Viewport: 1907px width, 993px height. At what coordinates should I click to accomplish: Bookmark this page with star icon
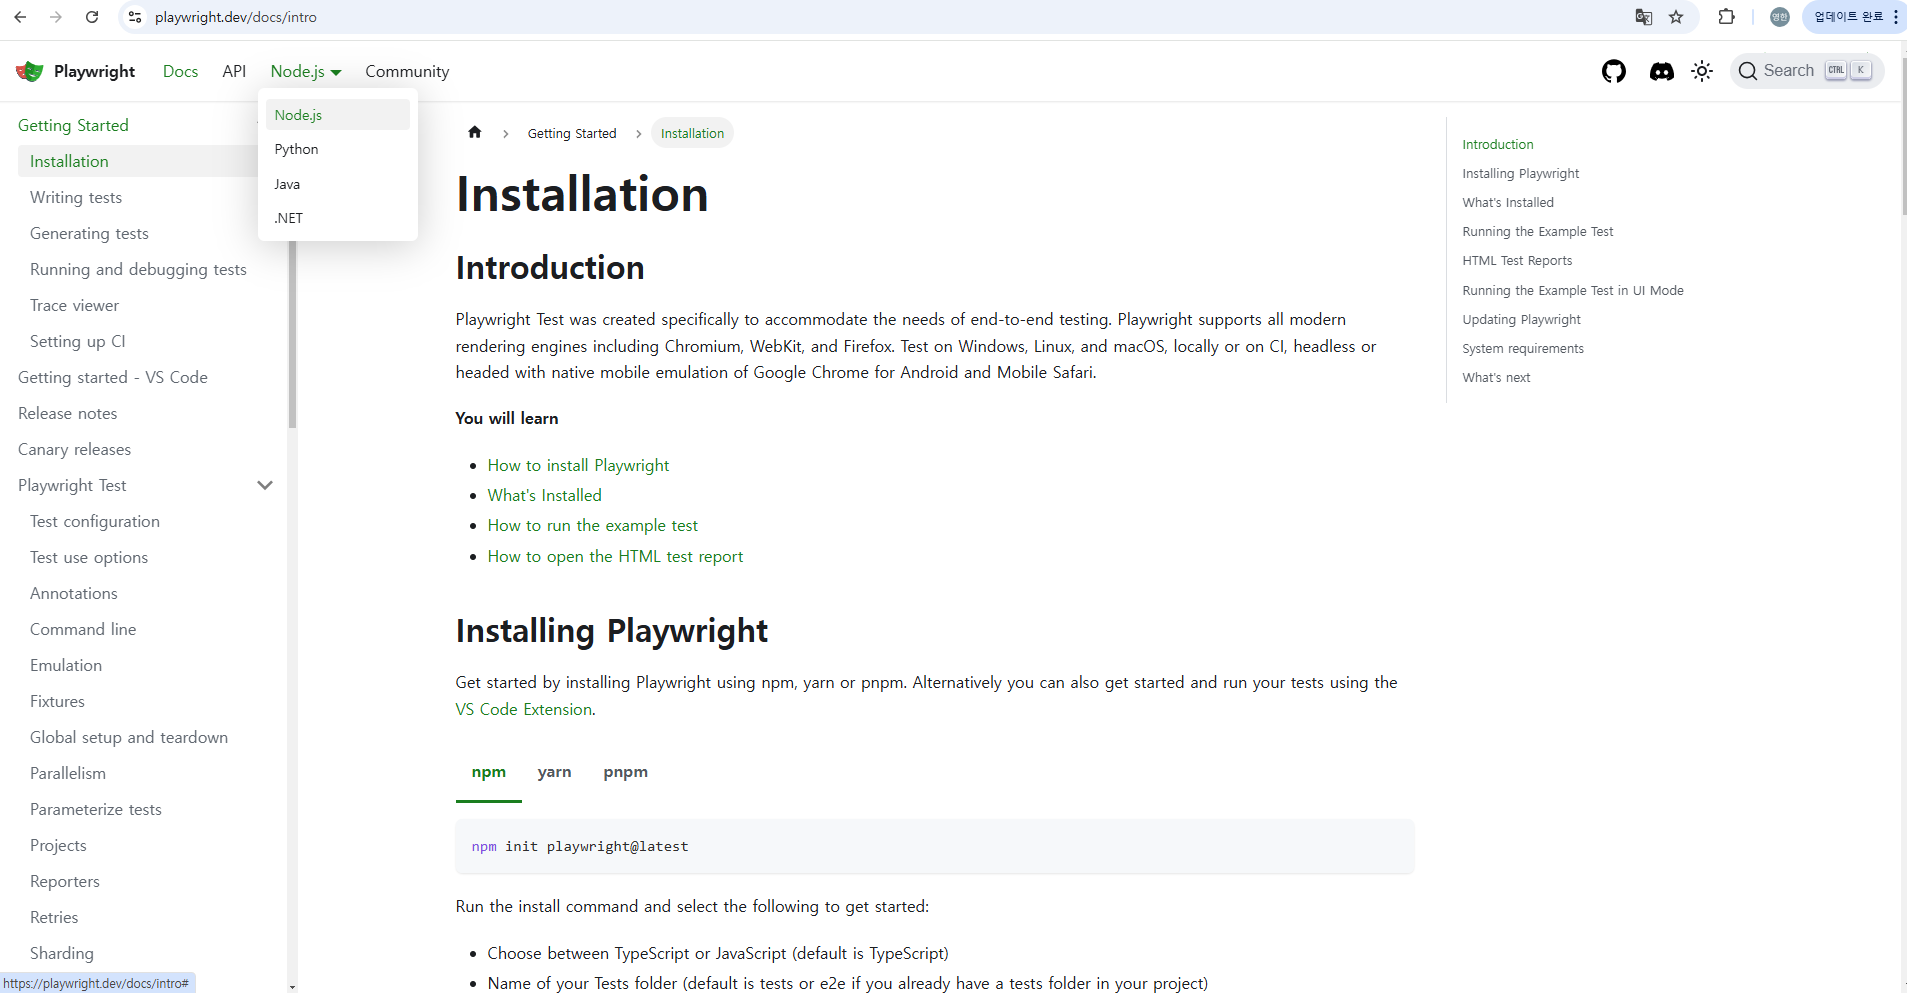pos(1676,17)
